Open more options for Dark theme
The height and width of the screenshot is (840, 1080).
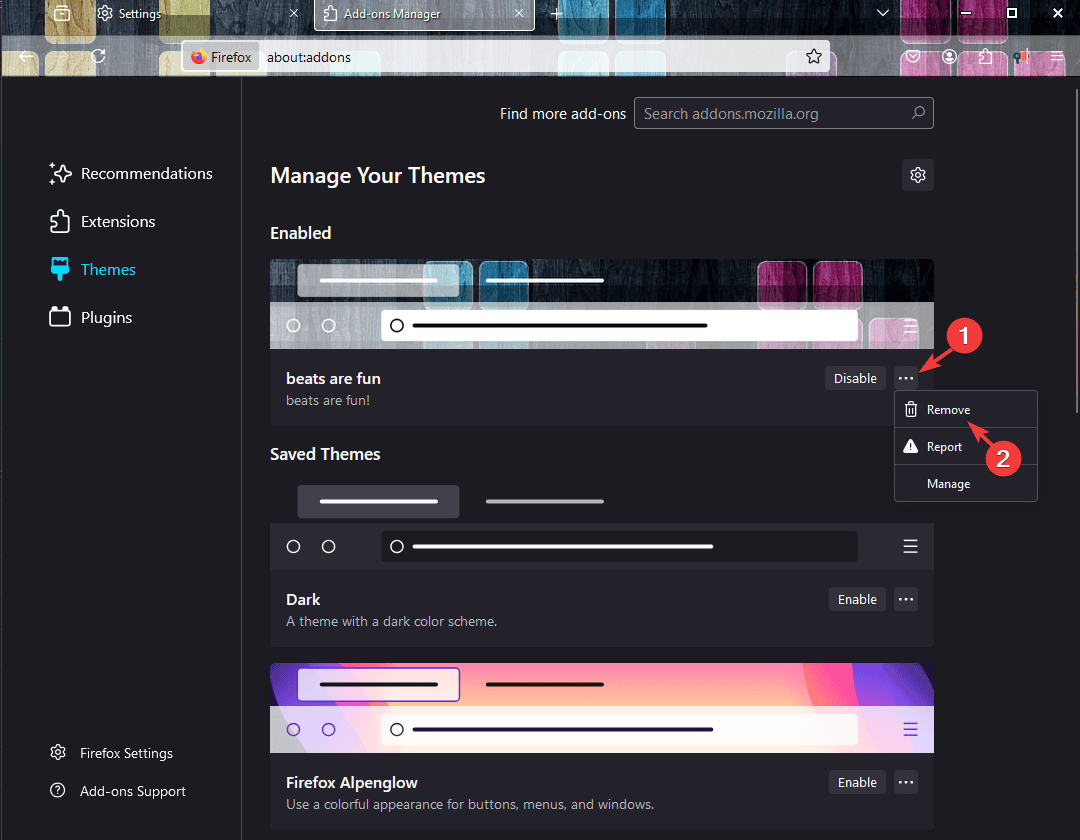tap(906, 600)
